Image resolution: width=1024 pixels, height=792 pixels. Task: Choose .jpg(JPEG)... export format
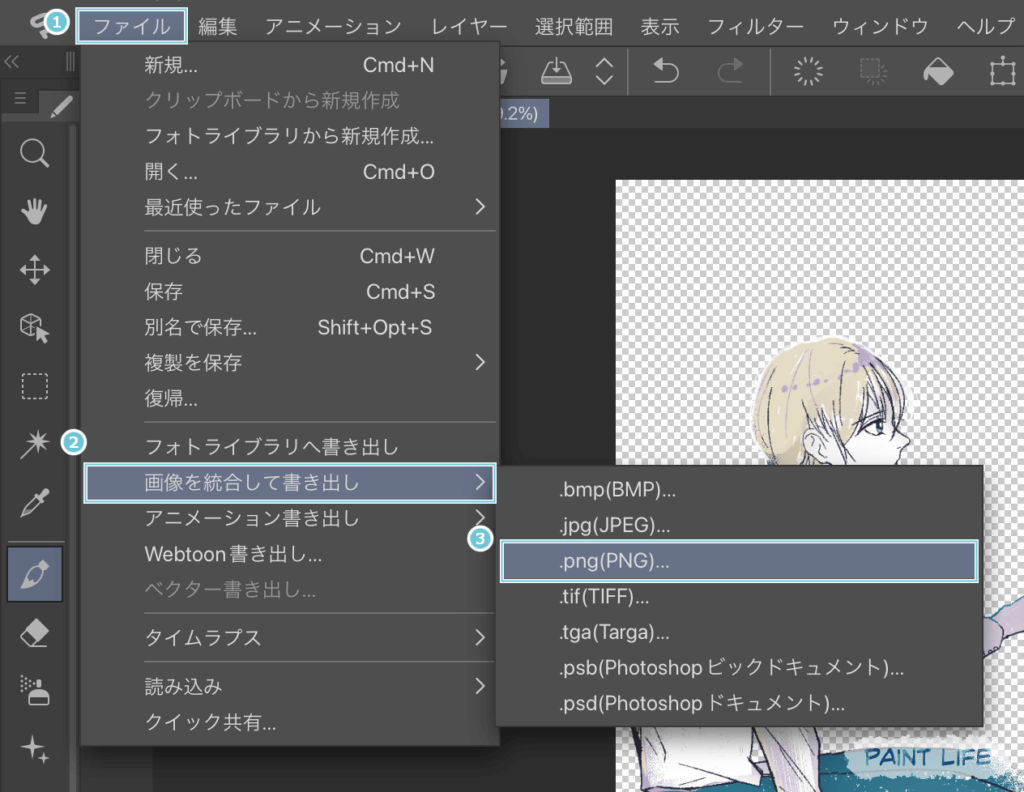point(614,526)
